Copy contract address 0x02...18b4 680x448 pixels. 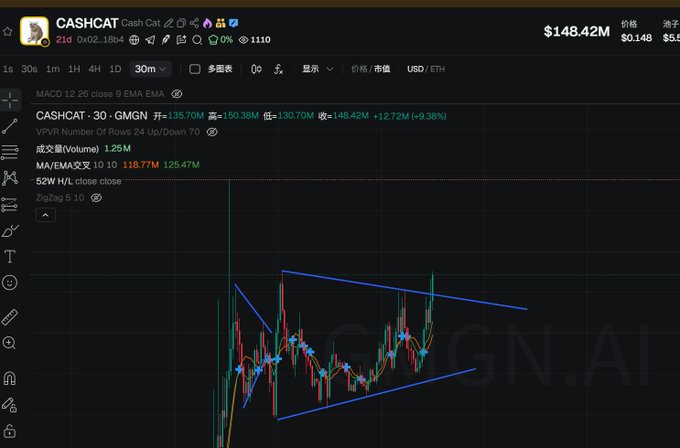(x=100, y=40)
